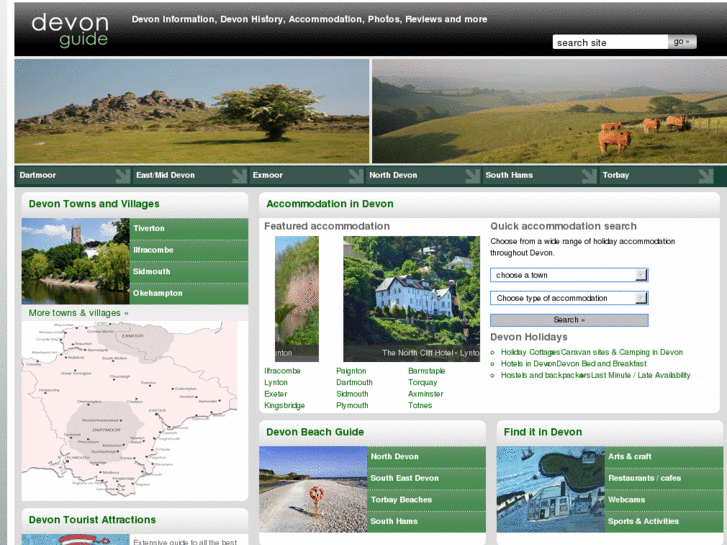Click the Devon map image
727x545 pixels.
130,410
